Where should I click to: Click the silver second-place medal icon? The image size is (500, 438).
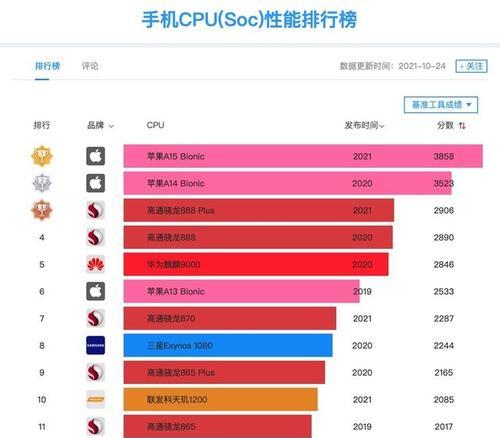[42, 183]
